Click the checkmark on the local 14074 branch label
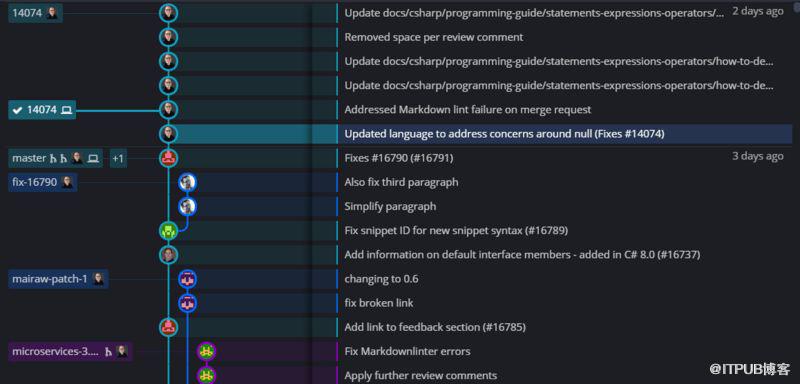The width and height of the screenshot is (800, 384). tap(17, 110)
